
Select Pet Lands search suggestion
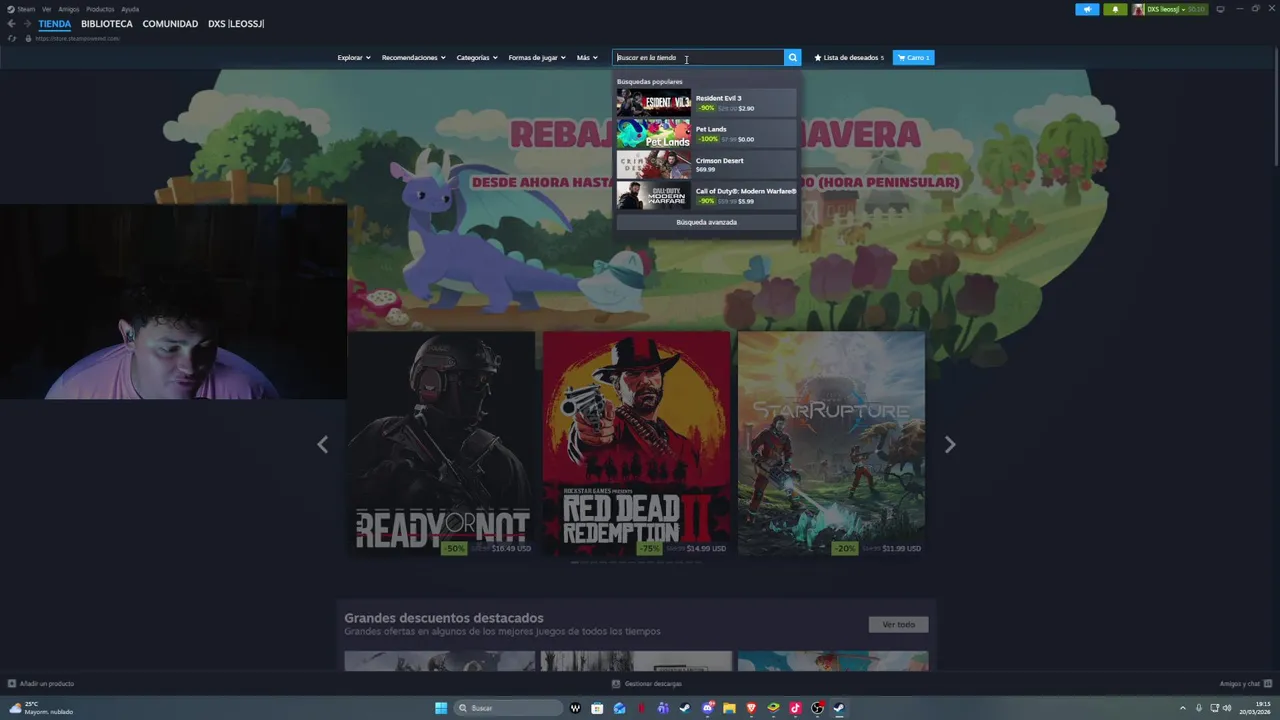706,134
